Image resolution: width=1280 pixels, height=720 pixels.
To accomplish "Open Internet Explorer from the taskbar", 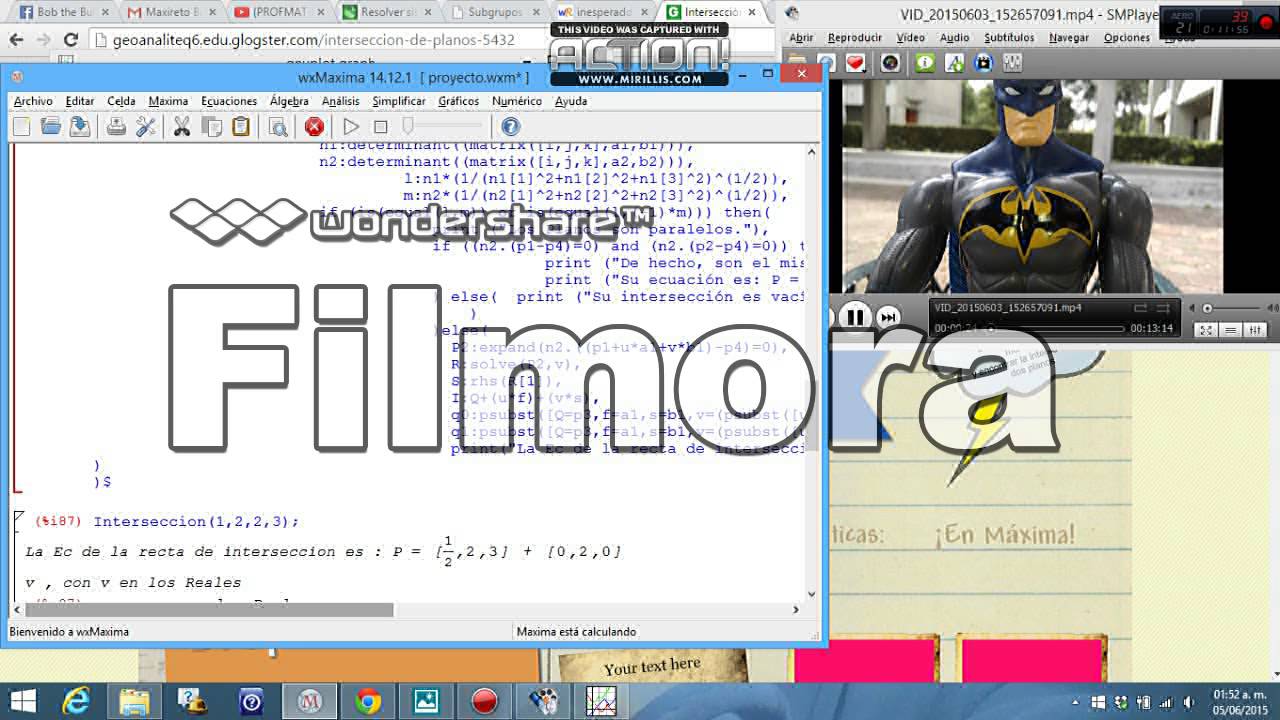I will (x=77, y=701).
